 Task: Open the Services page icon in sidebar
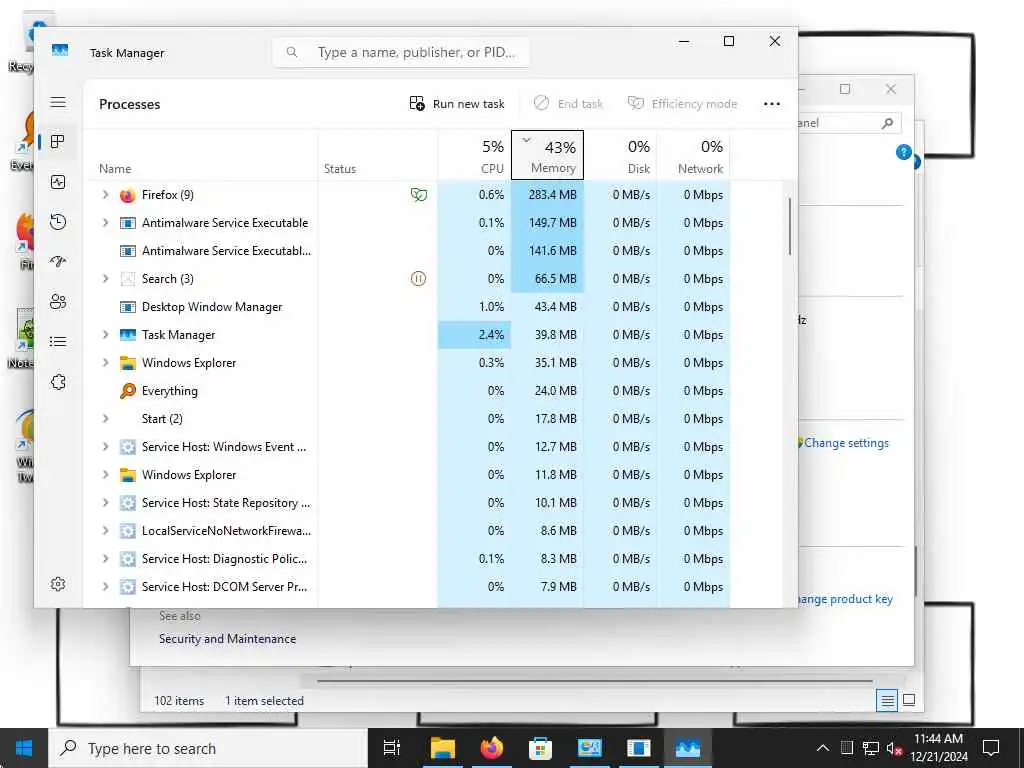pyautogui.click(x=58, y=382)
